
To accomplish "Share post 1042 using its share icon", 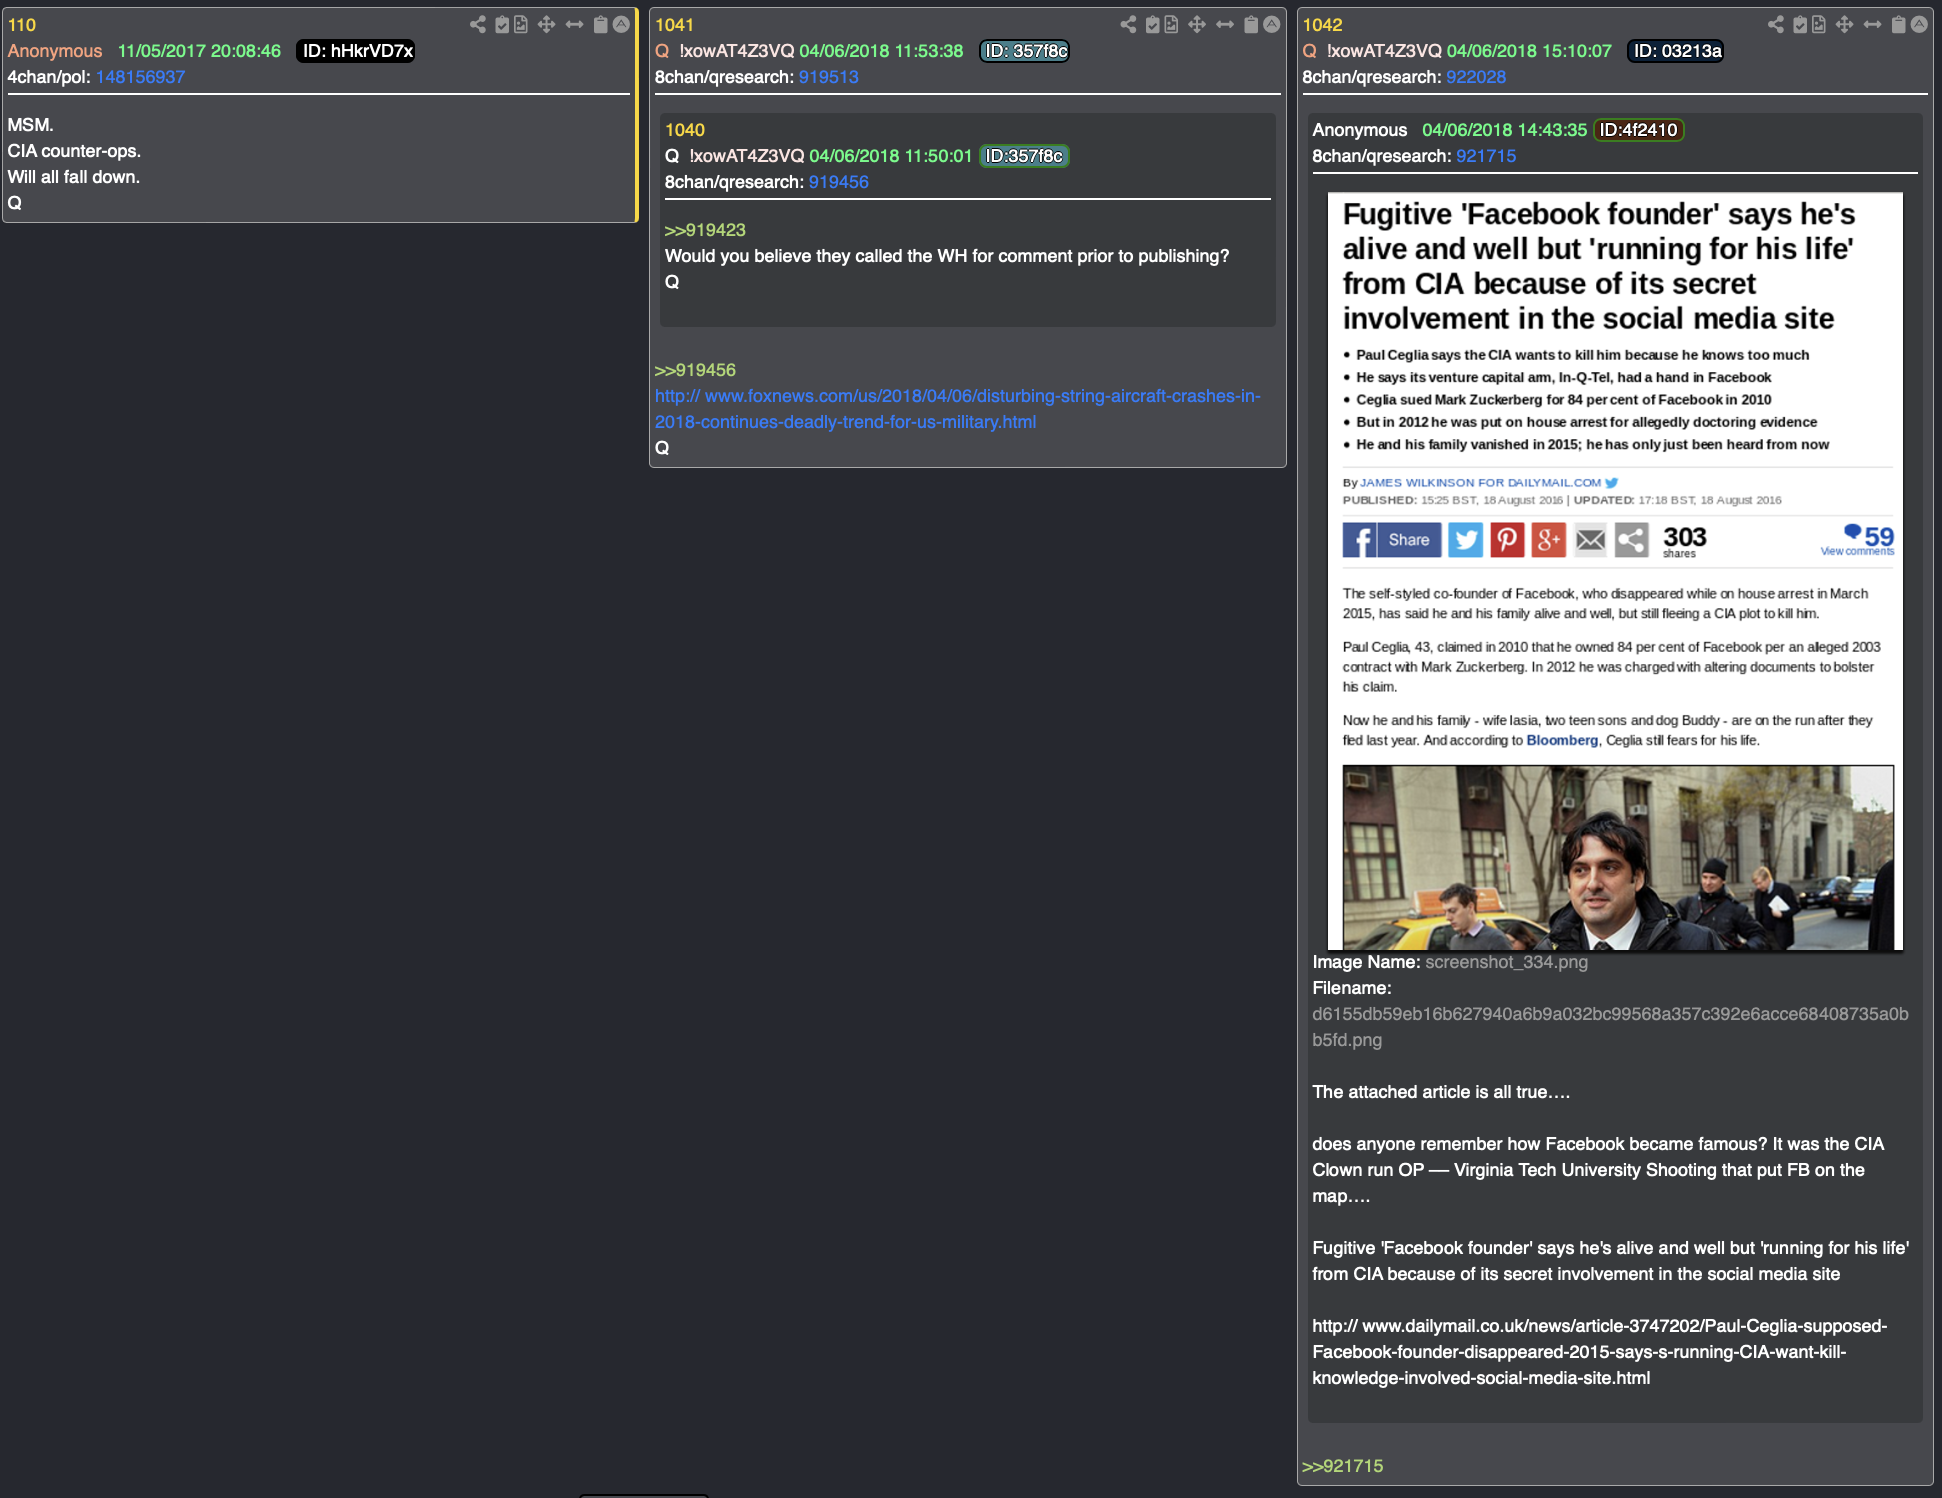I will click(x=1775, y=24).
